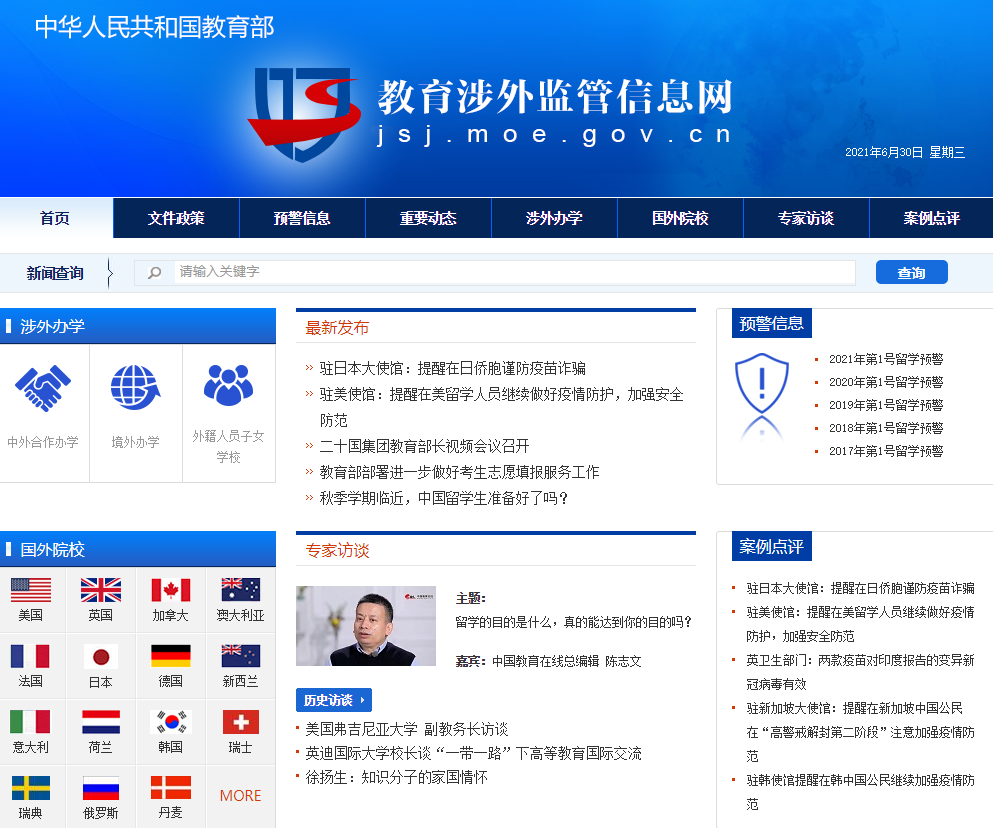This screenshot has height=828, width=993.
Task: Focus the 请输入关键字 search field
Action: (514, 272)
